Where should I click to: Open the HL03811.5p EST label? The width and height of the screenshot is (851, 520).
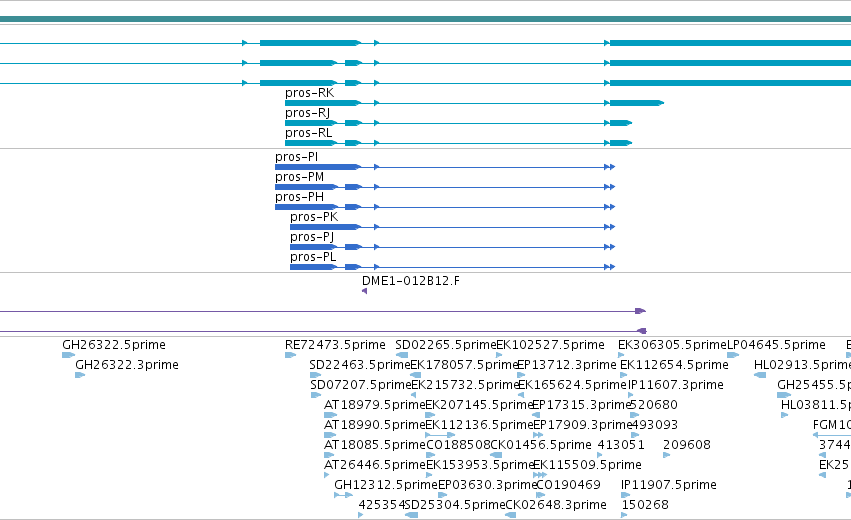click(816, 405)
